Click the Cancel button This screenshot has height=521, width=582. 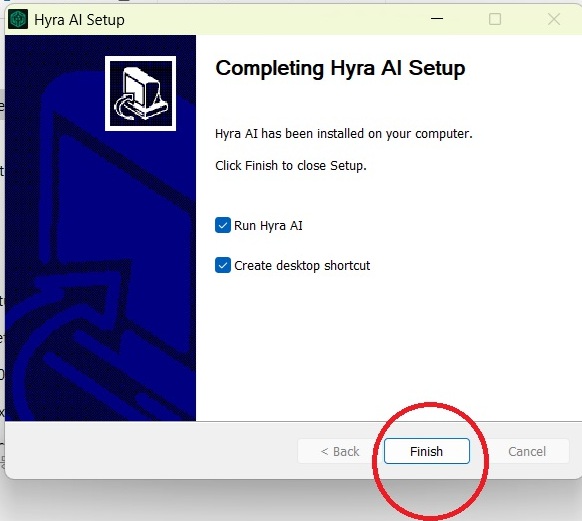coord(527,451)
